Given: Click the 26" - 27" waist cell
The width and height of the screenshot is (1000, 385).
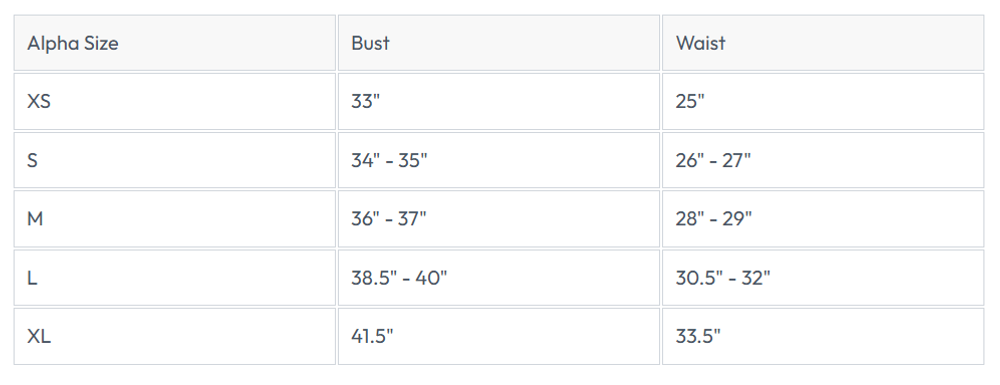Looking at the screenshot, I should point(823,160).
